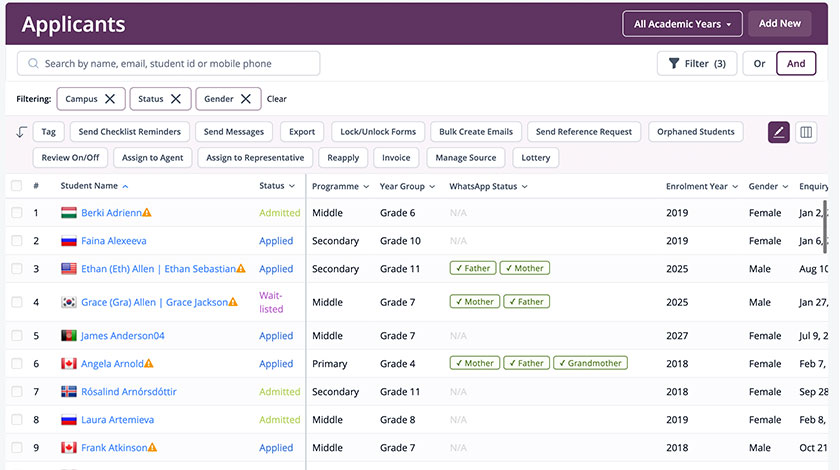Click Canadian flag beside Frank Atkinson
Viewport: 840px width, 470px height.
pyautogui.click(x=69, y=447)
